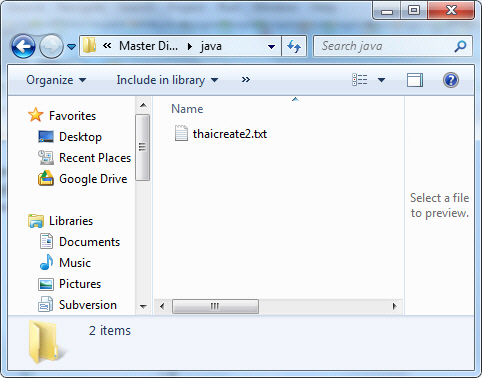Click the Music note icon
The image size is (482, 378).
coord(46,262)
